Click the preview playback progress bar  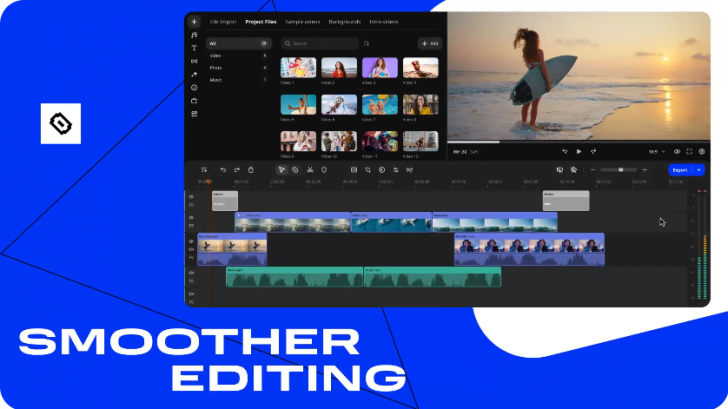coord(578,142)
